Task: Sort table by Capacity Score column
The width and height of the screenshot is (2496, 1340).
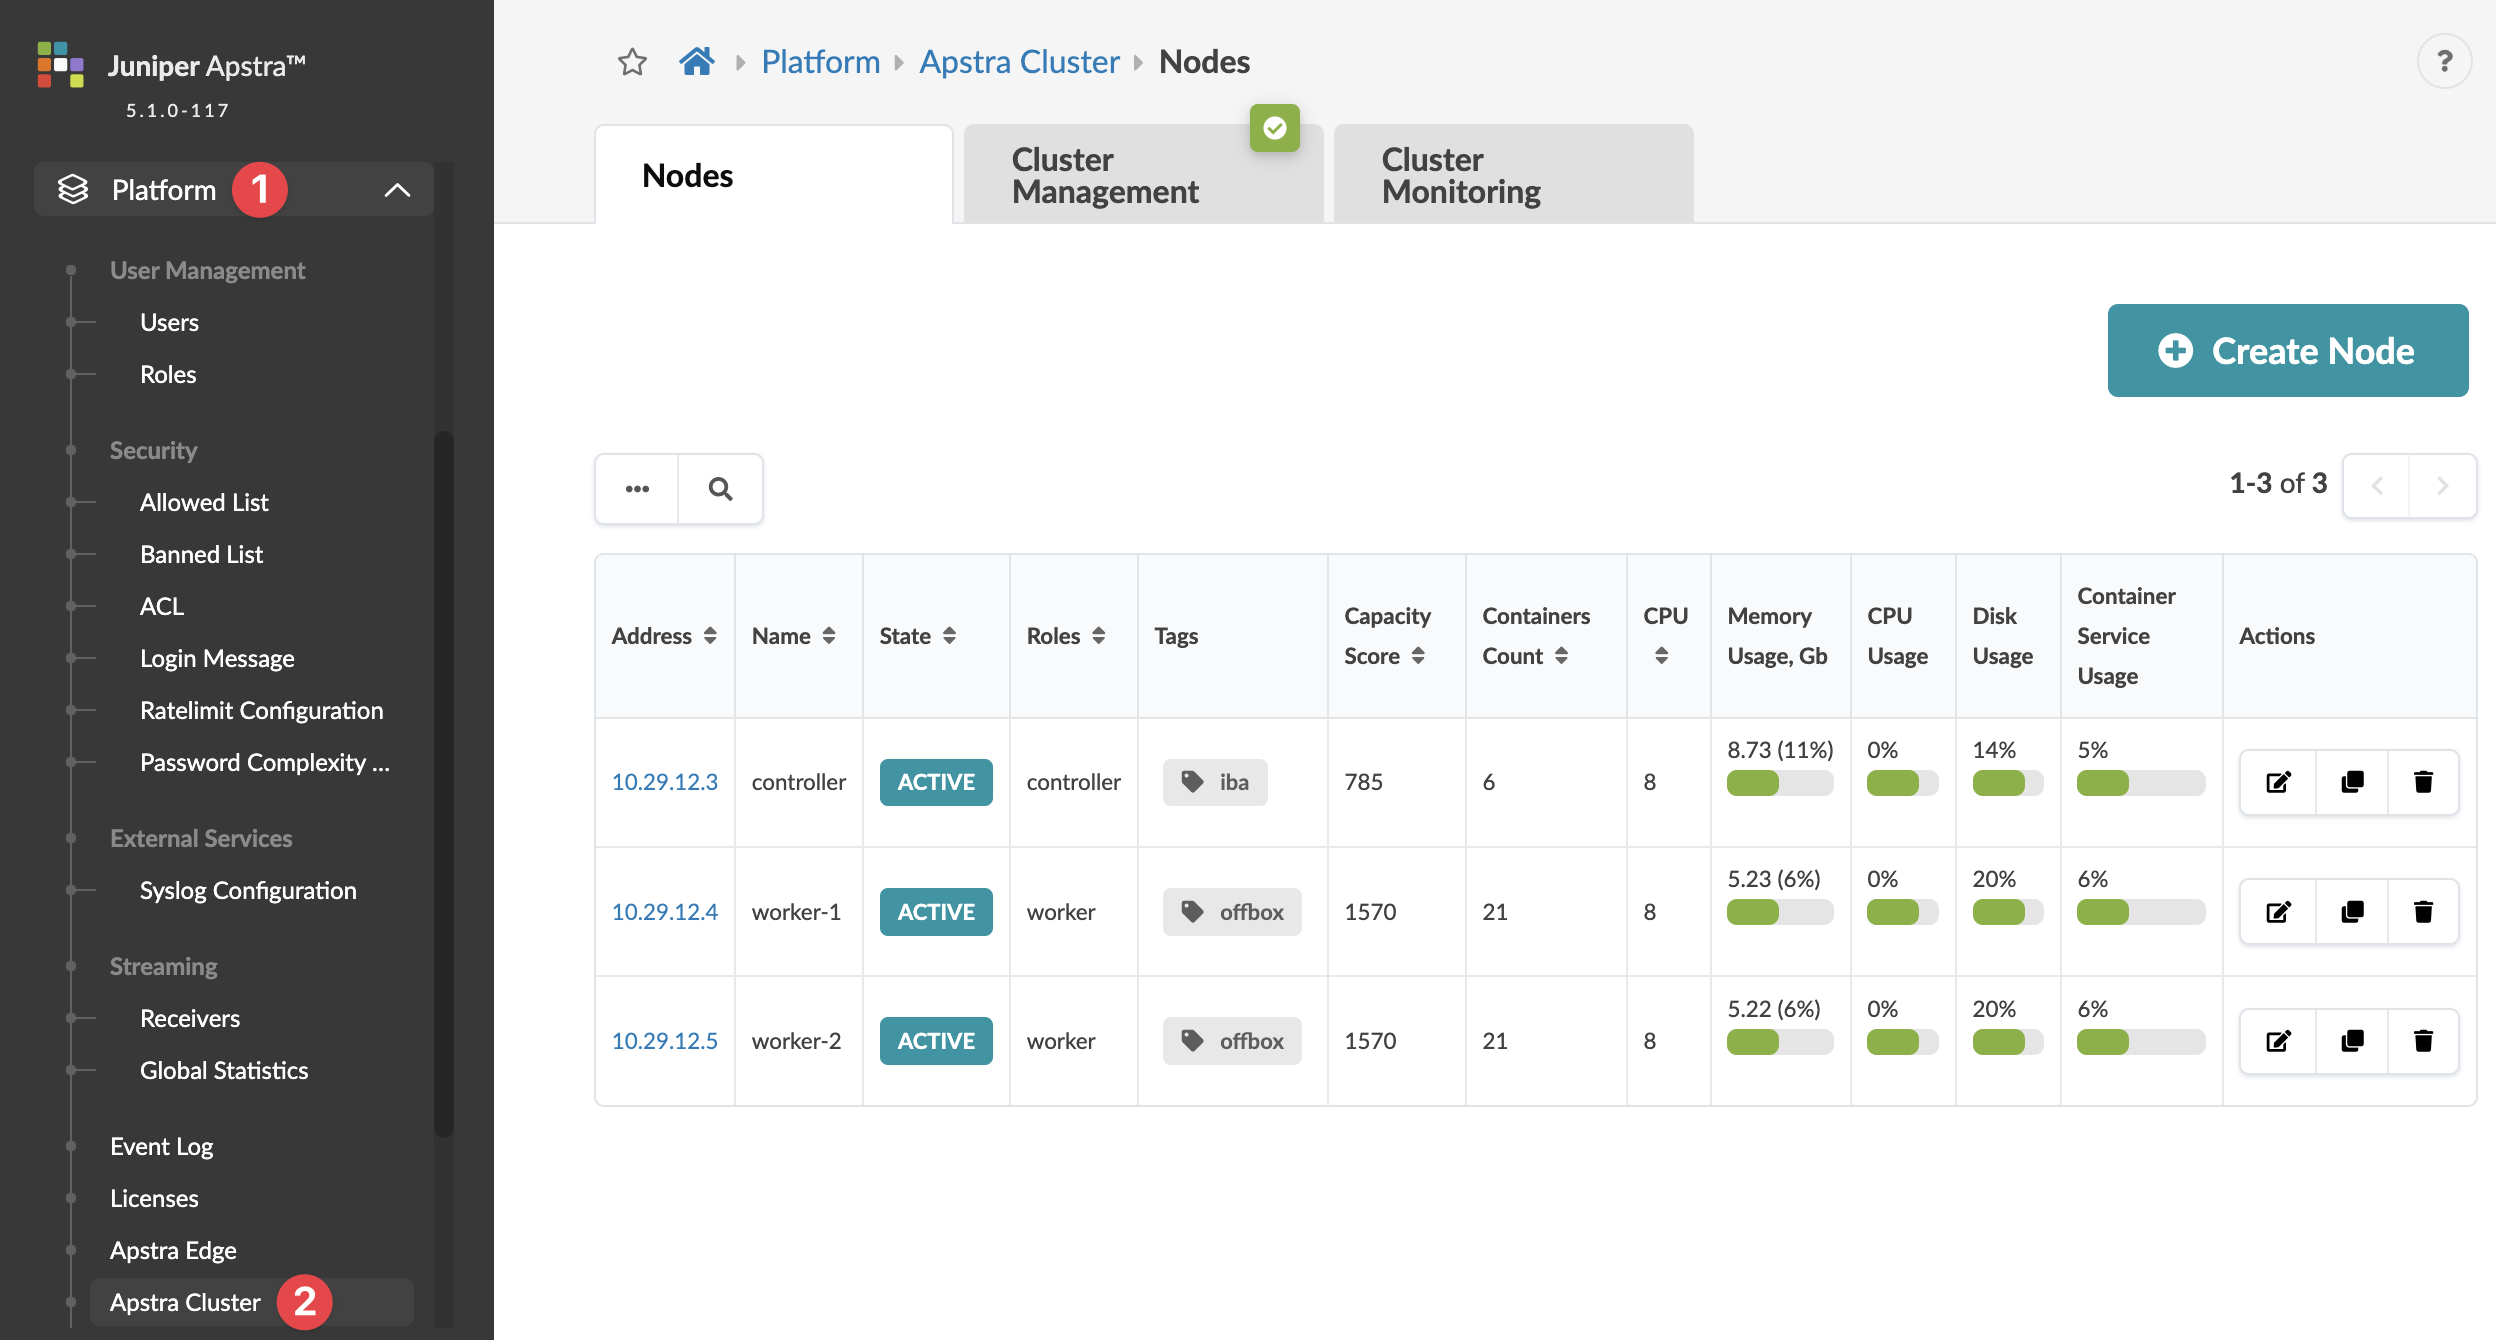Action: click(1418, 656)
